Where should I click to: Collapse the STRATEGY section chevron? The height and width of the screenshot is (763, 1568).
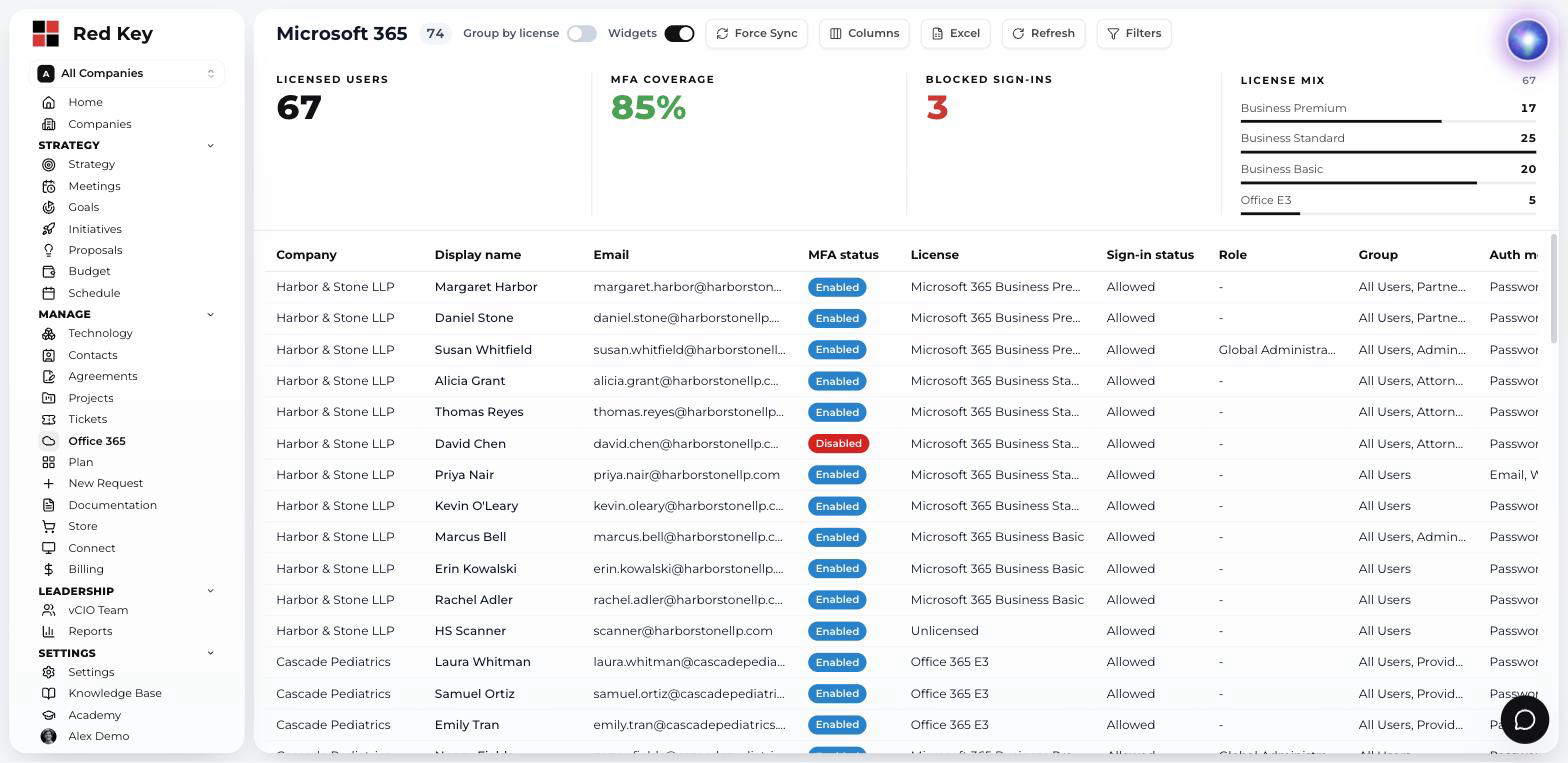(210, 145)
